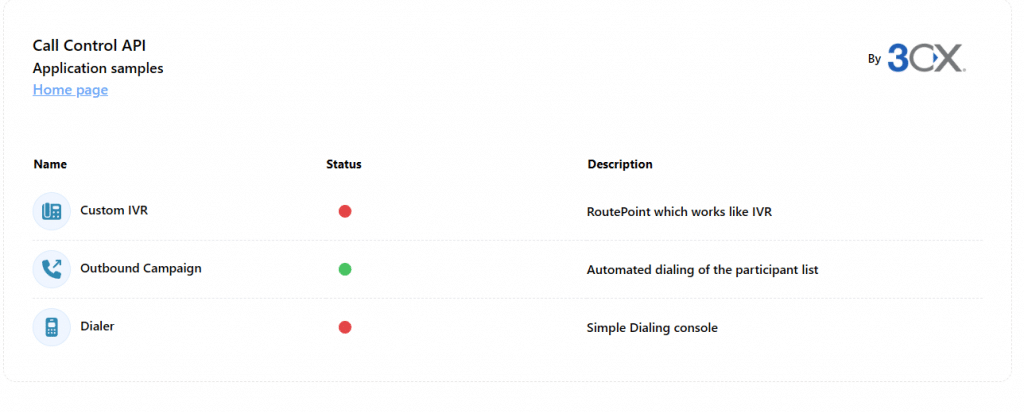This screenshot has width=1024, height=413.
Task: Click the red status dot for Custom IVR
Action: pos(345,211)
